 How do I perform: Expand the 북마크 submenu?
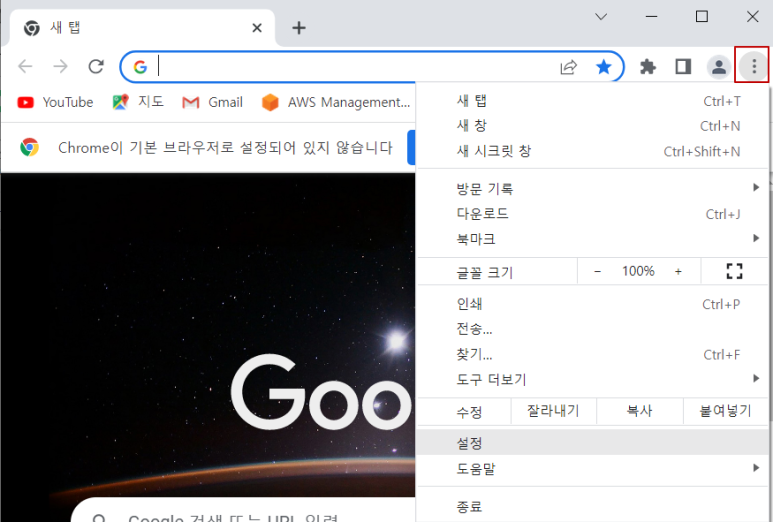tap(593, 239)
